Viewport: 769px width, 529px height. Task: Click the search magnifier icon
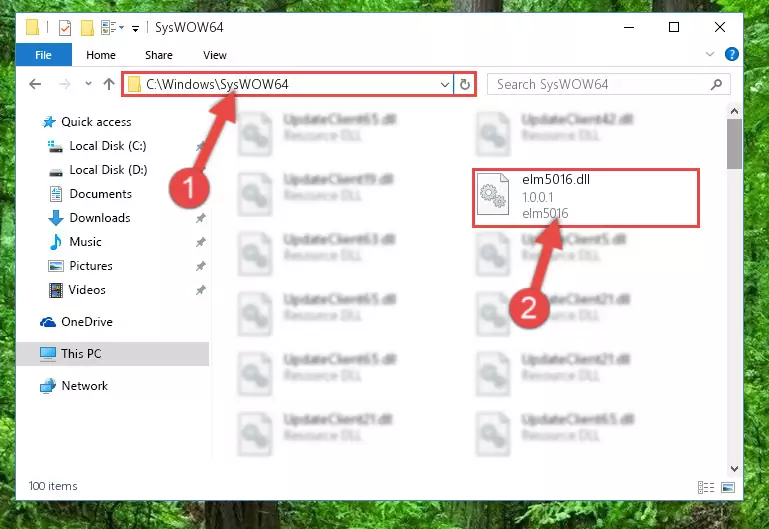(x=716, y=84)
